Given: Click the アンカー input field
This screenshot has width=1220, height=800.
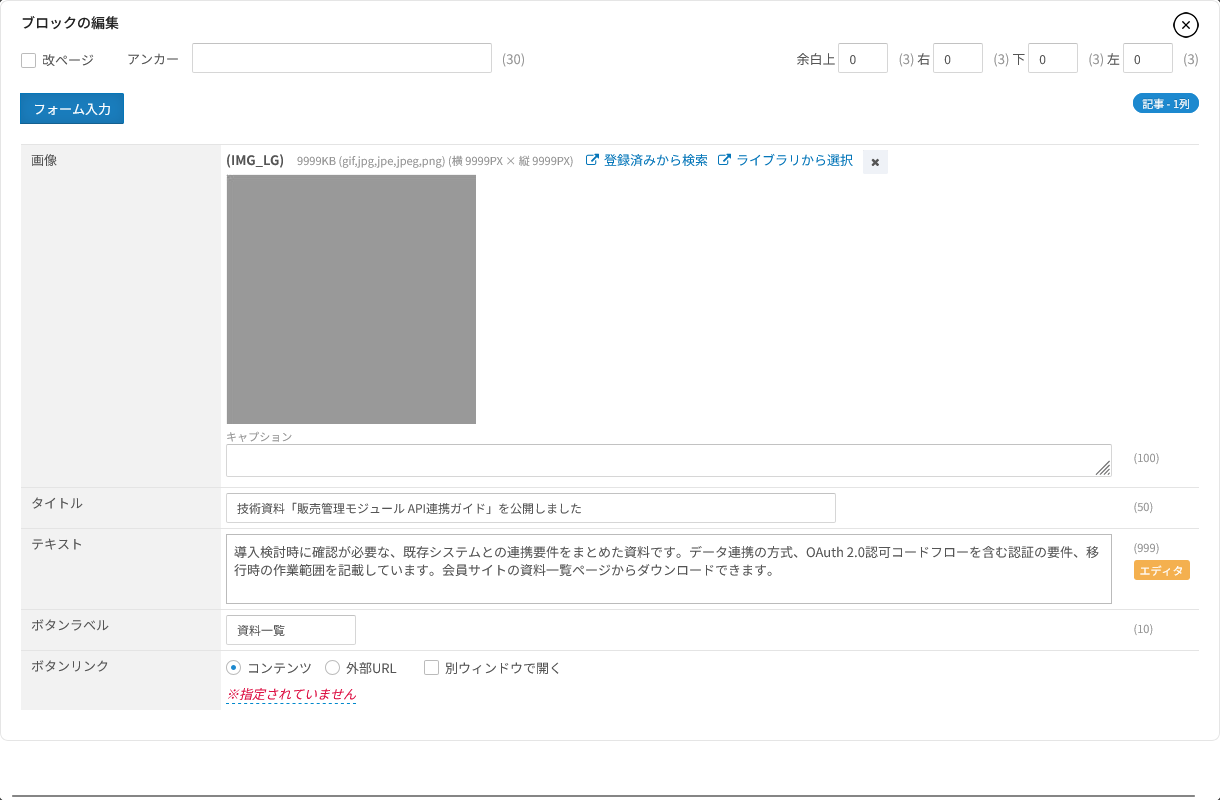Looking at the screenshot, I should [x=342, y=58].
